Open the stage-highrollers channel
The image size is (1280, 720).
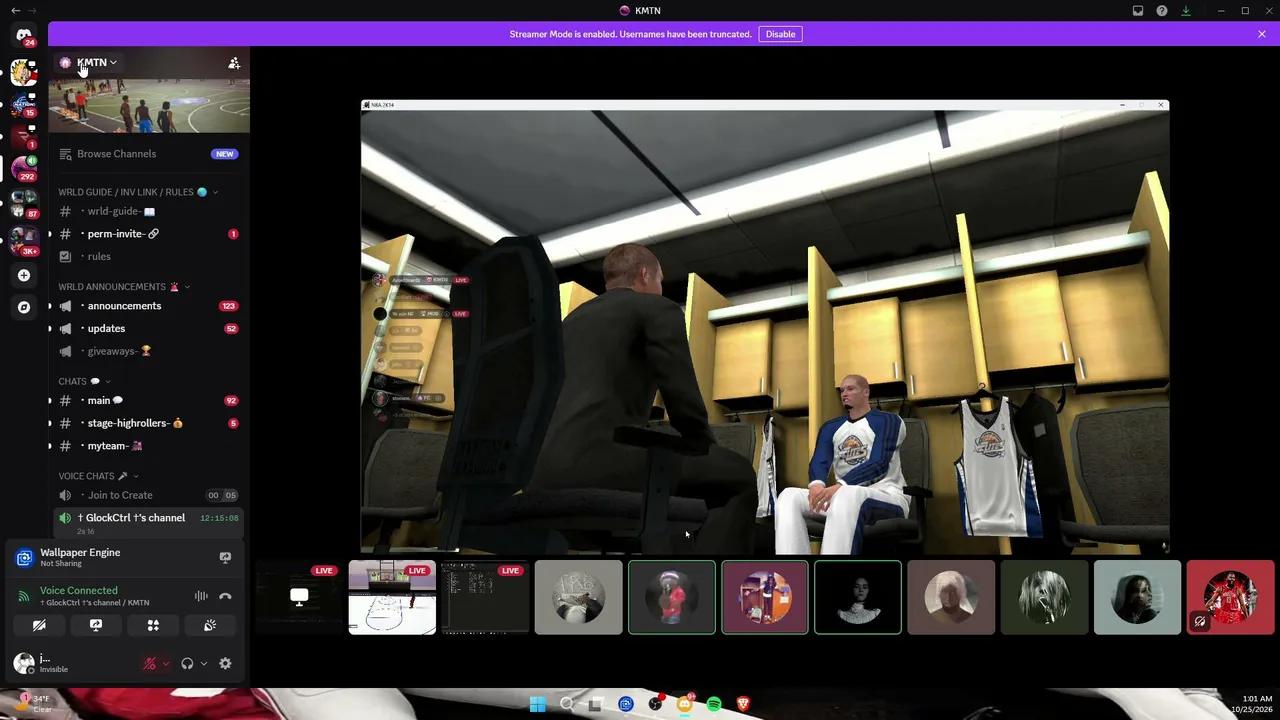point(149,423)
